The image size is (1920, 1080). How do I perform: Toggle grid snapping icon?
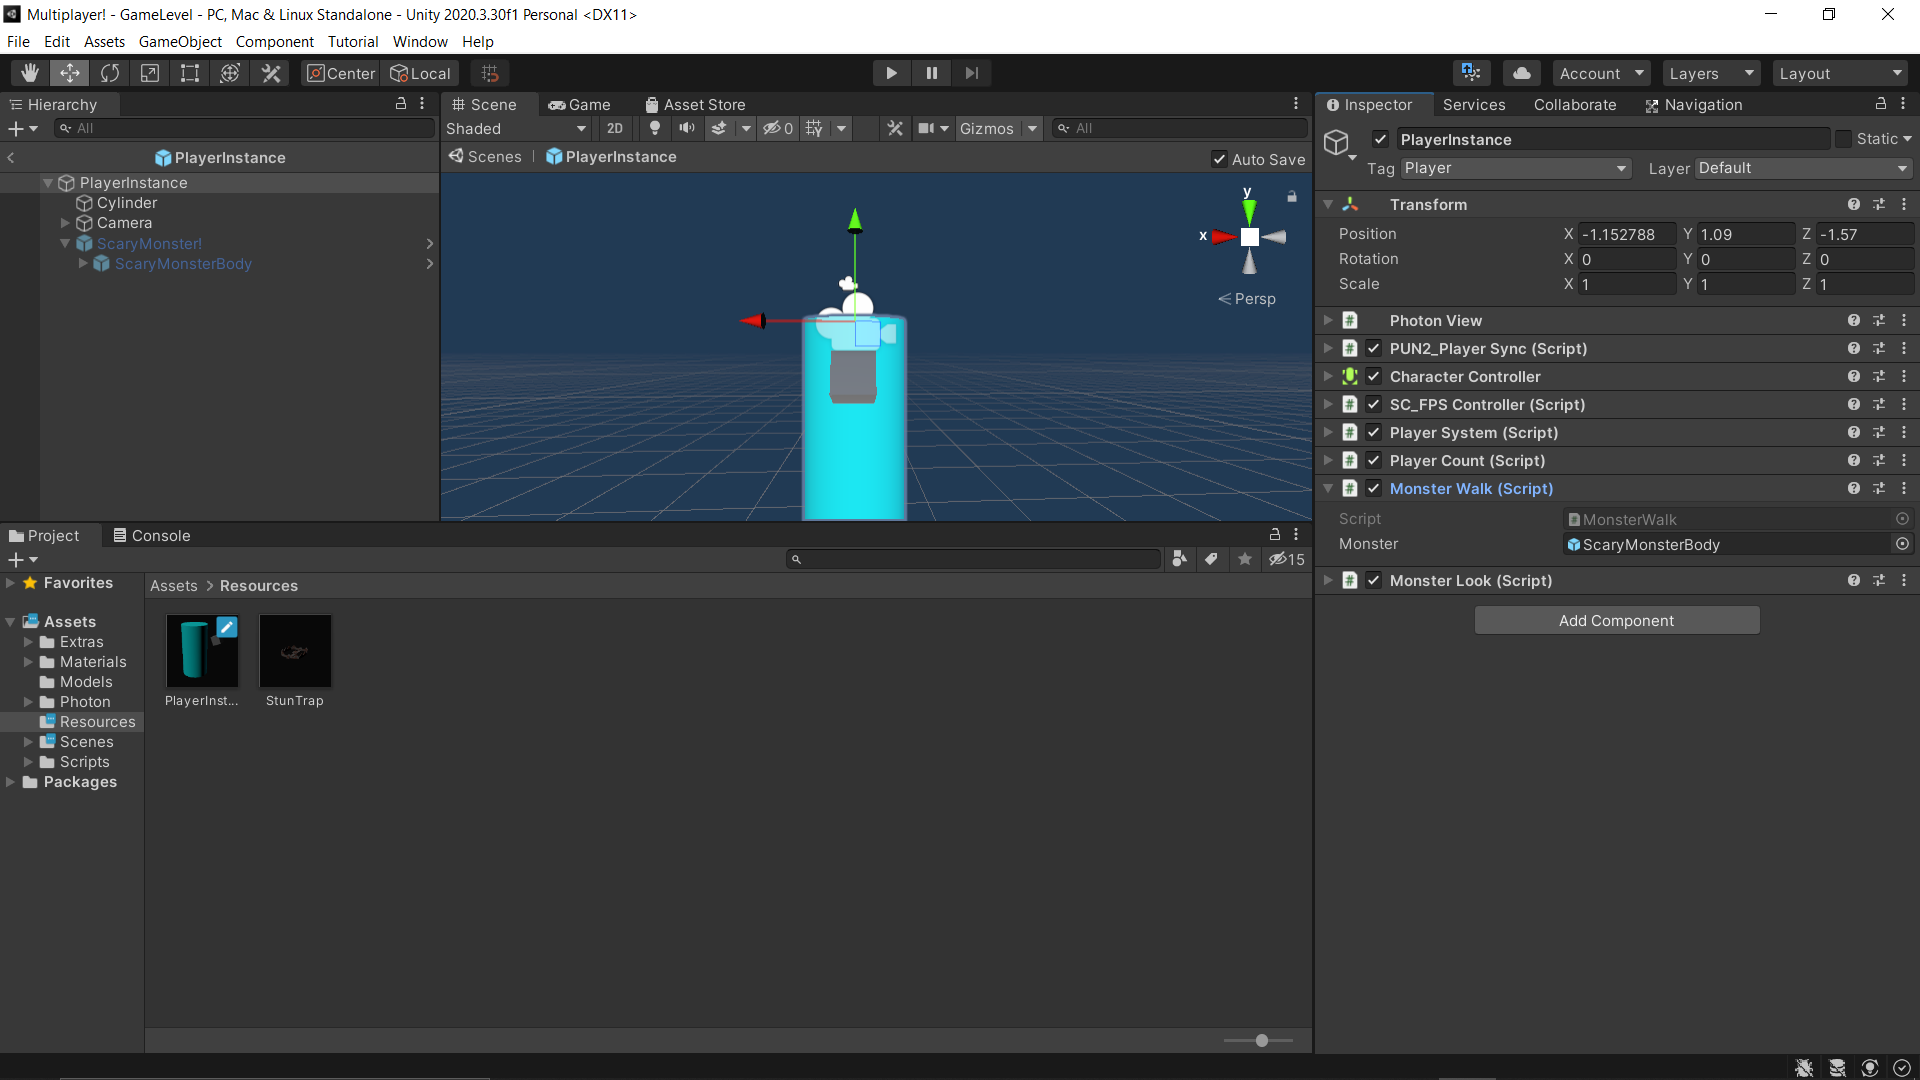tap(490, 73)
